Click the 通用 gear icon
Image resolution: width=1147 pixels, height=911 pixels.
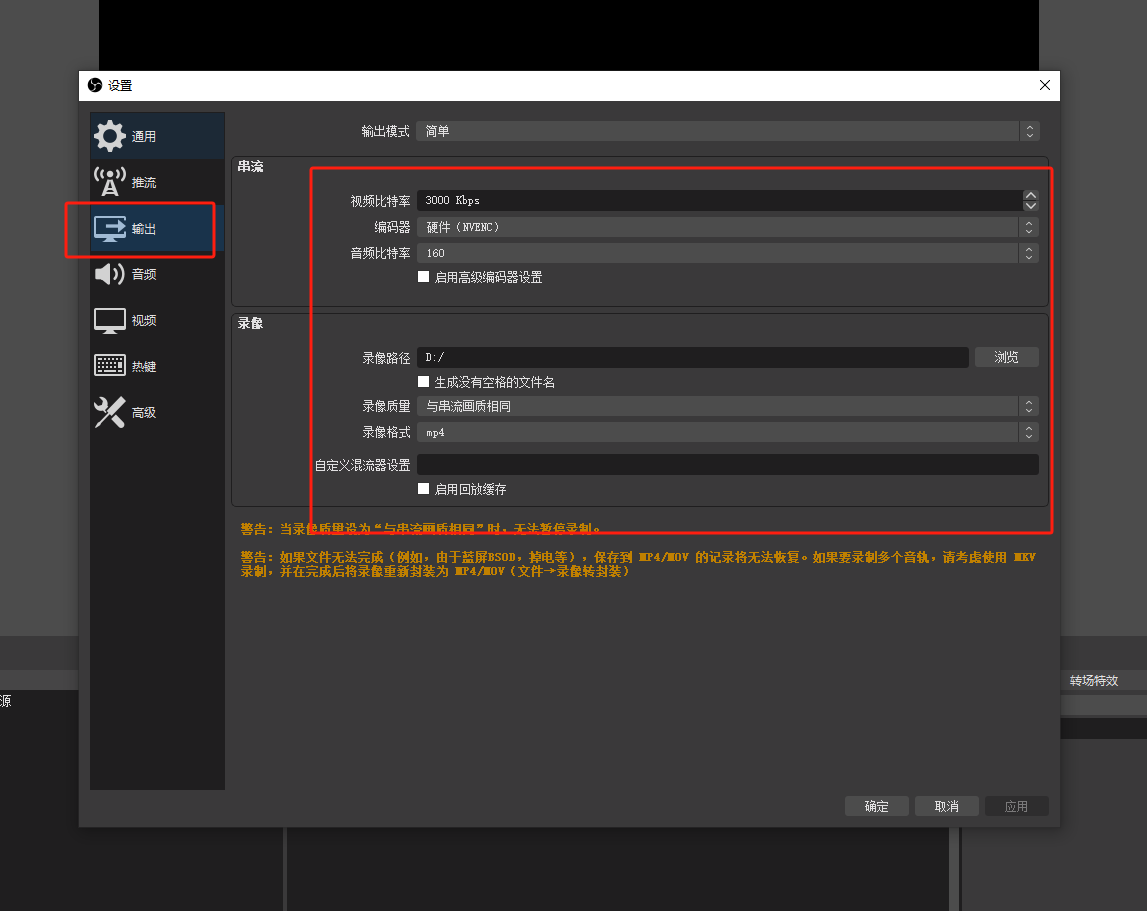click(x=110, y=136)
